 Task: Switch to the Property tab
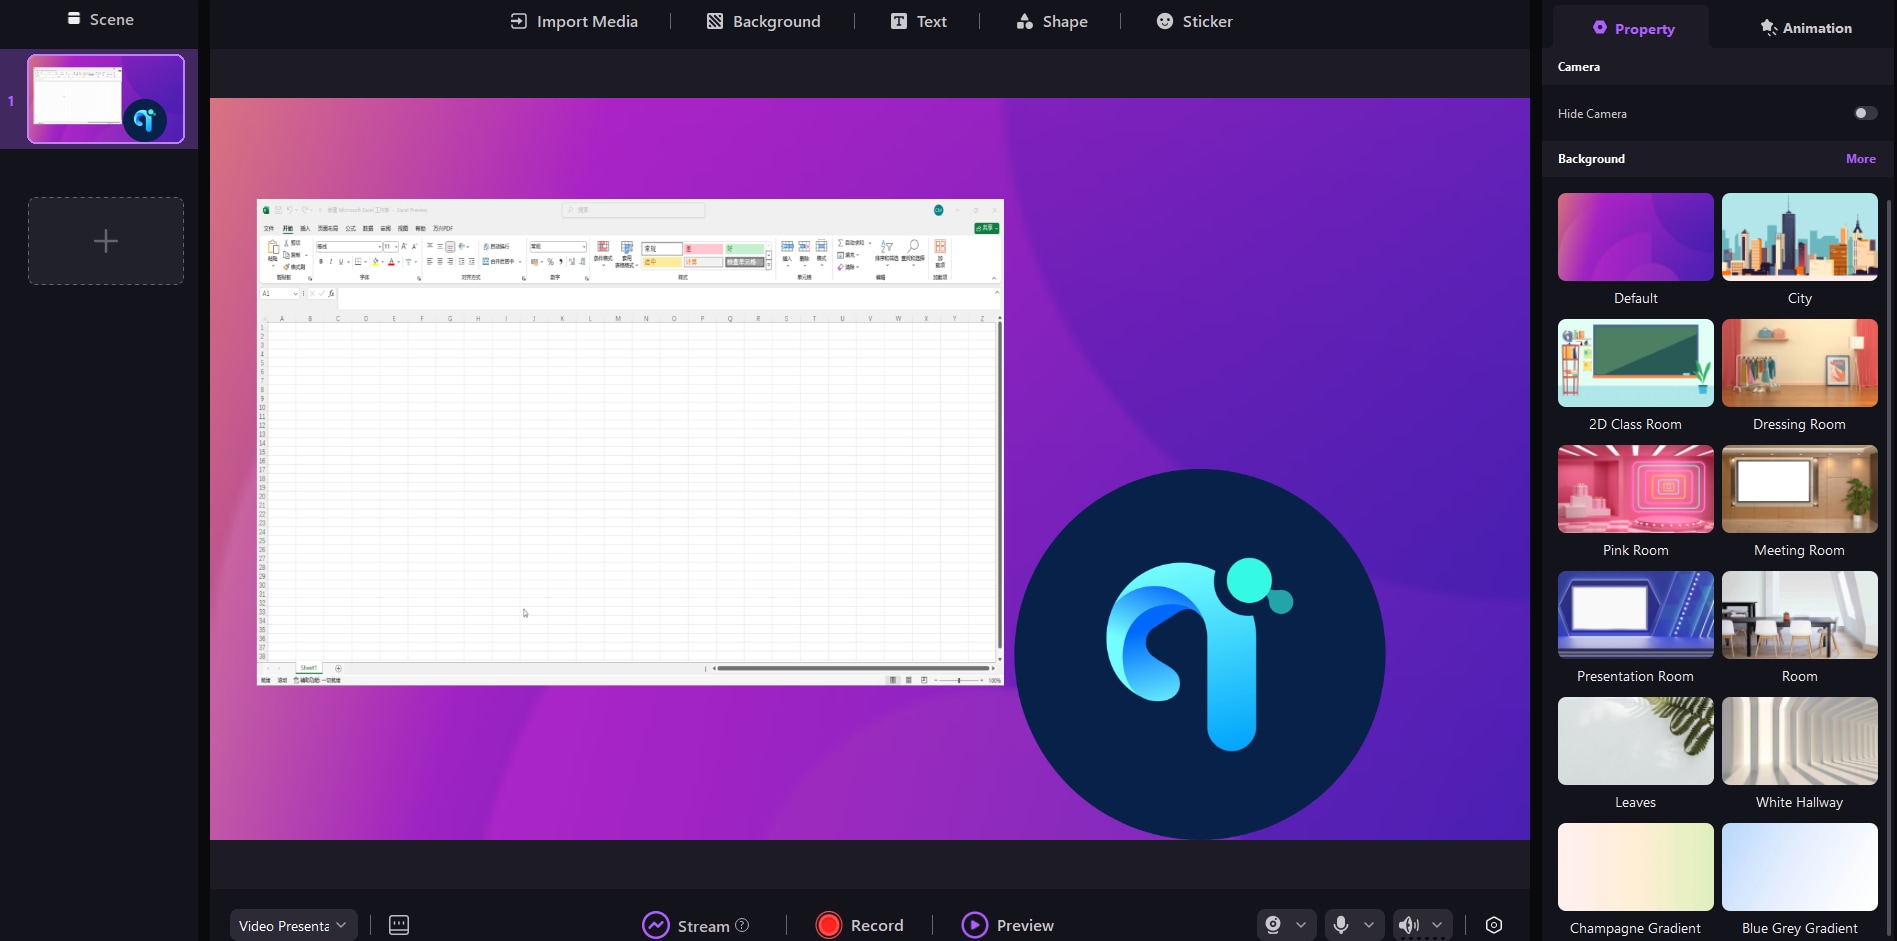click(x=1632, y=28)
